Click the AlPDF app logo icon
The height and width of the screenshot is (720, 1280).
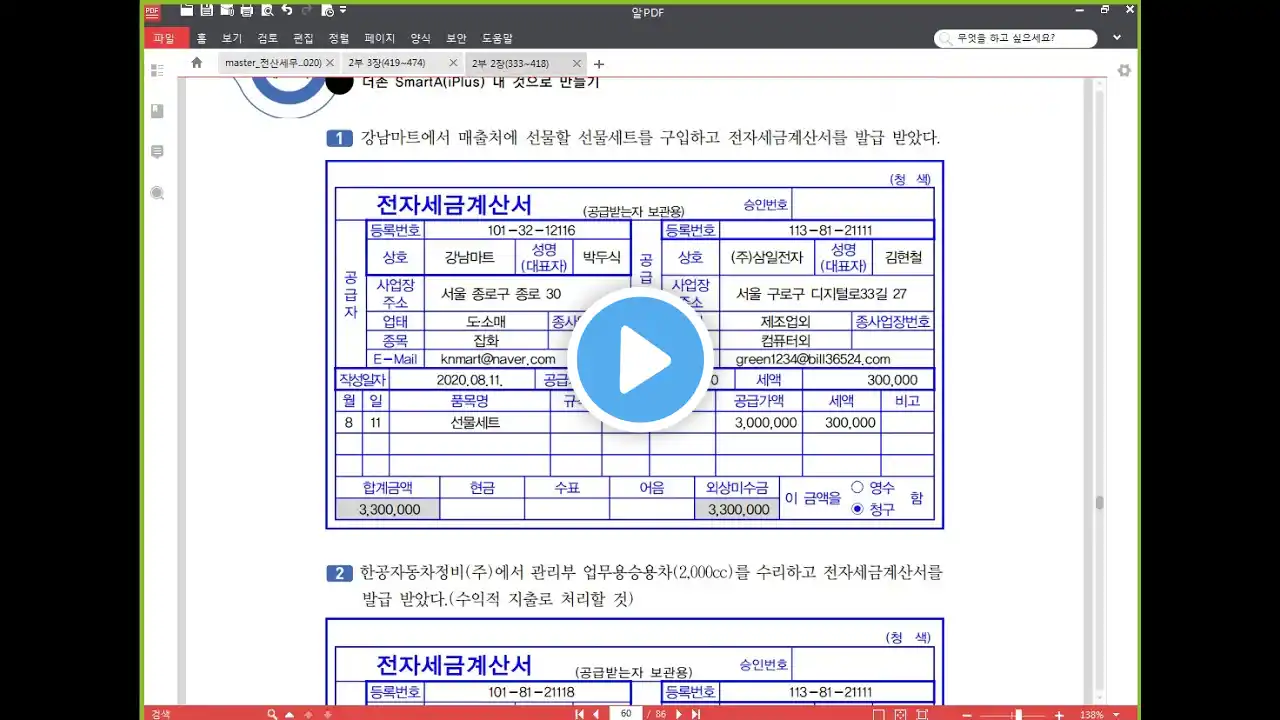(x=152, y=11)
